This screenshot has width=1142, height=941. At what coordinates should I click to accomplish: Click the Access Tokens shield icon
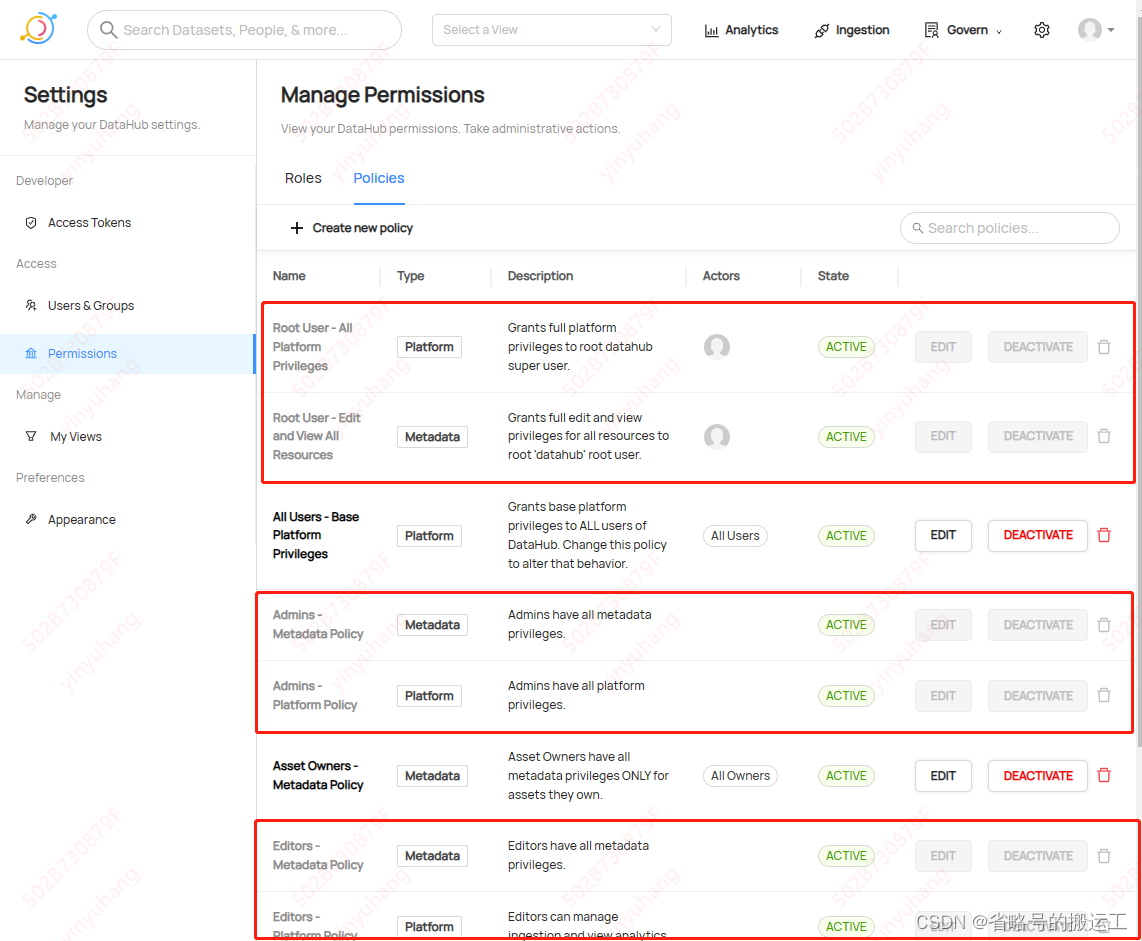31,223
